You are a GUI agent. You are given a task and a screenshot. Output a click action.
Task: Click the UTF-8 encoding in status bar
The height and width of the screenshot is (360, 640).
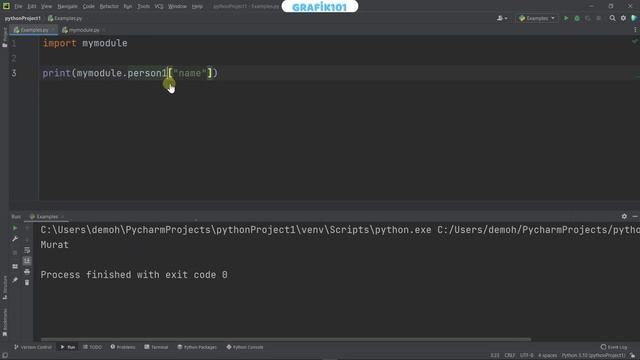pos(527,356)
